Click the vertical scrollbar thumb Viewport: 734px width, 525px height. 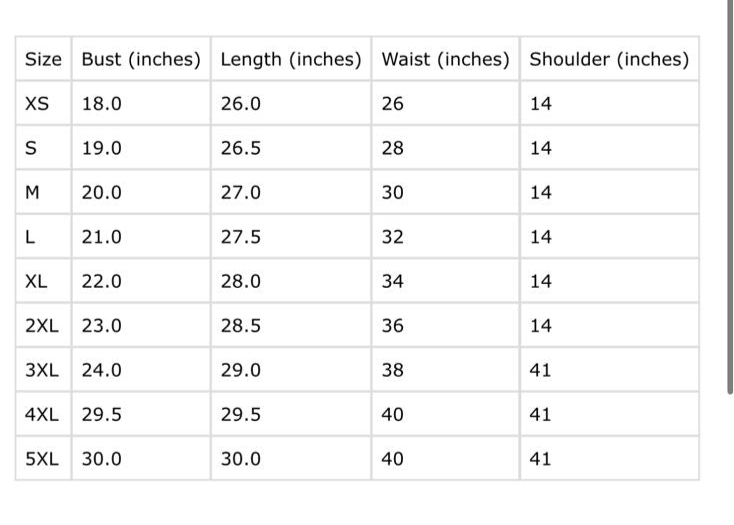(730, 197)
